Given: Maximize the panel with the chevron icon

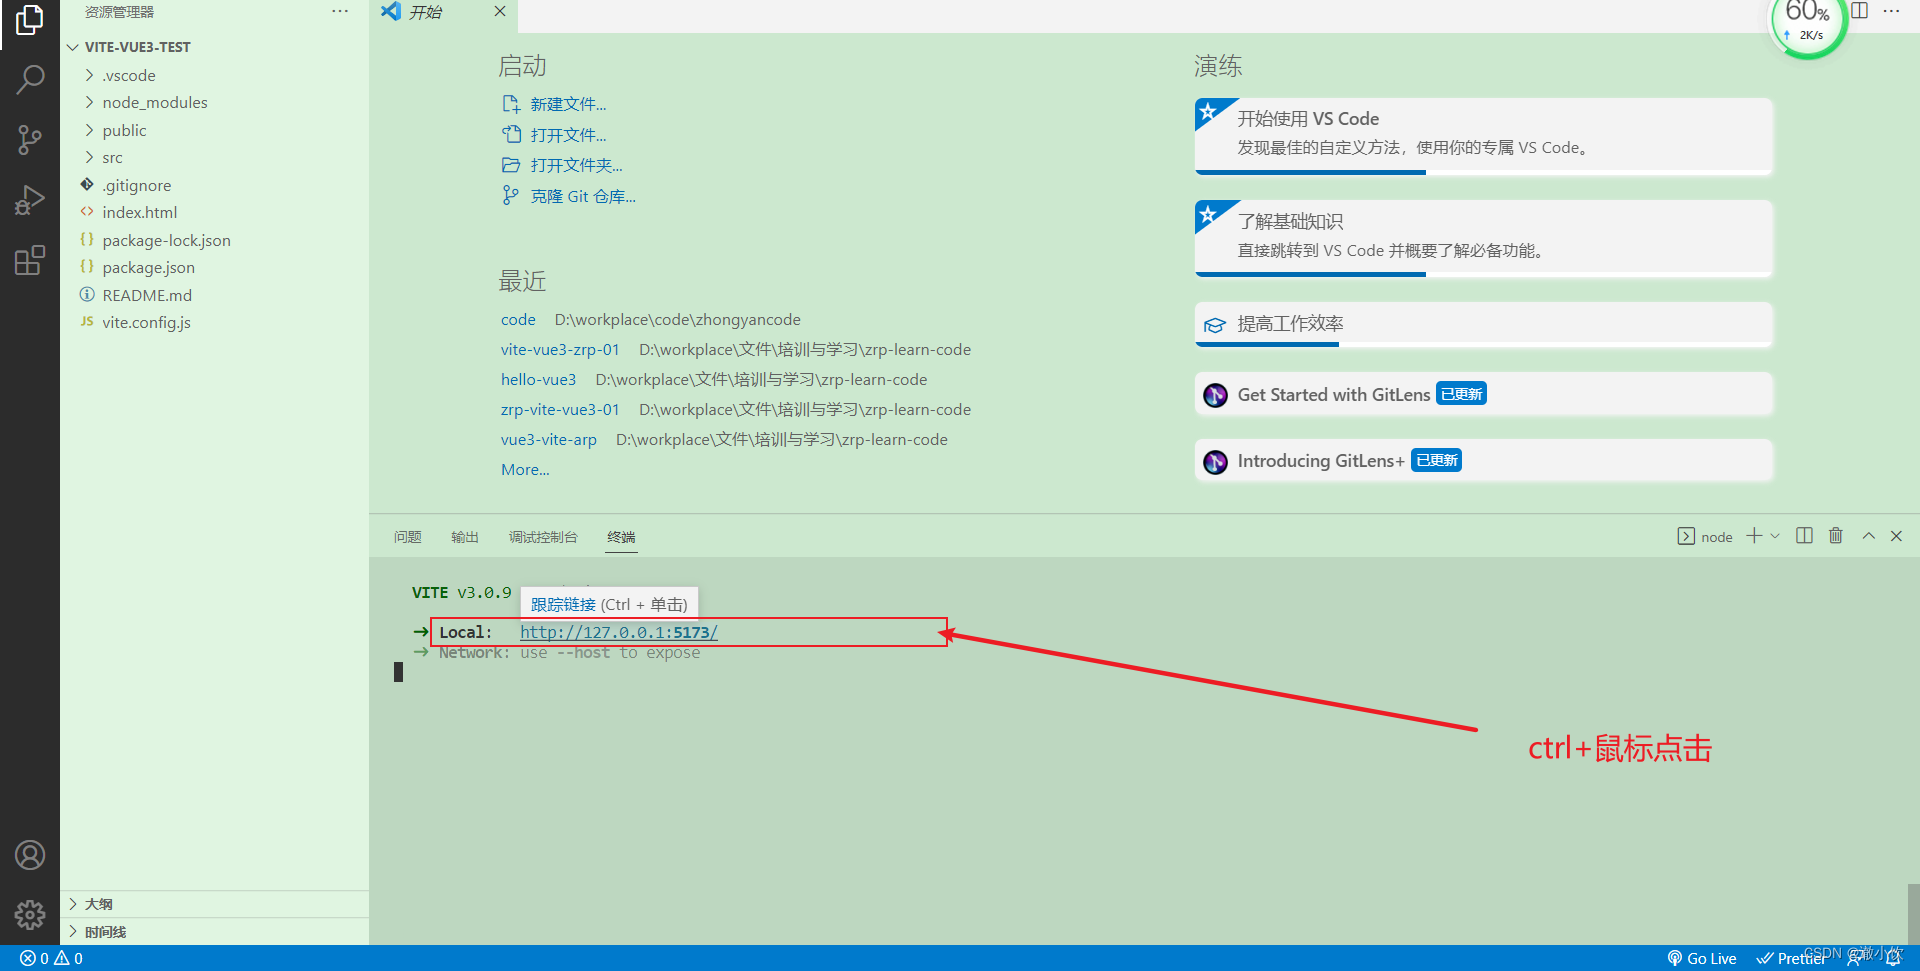Looking at the screenshot, I should [1867, 536].
